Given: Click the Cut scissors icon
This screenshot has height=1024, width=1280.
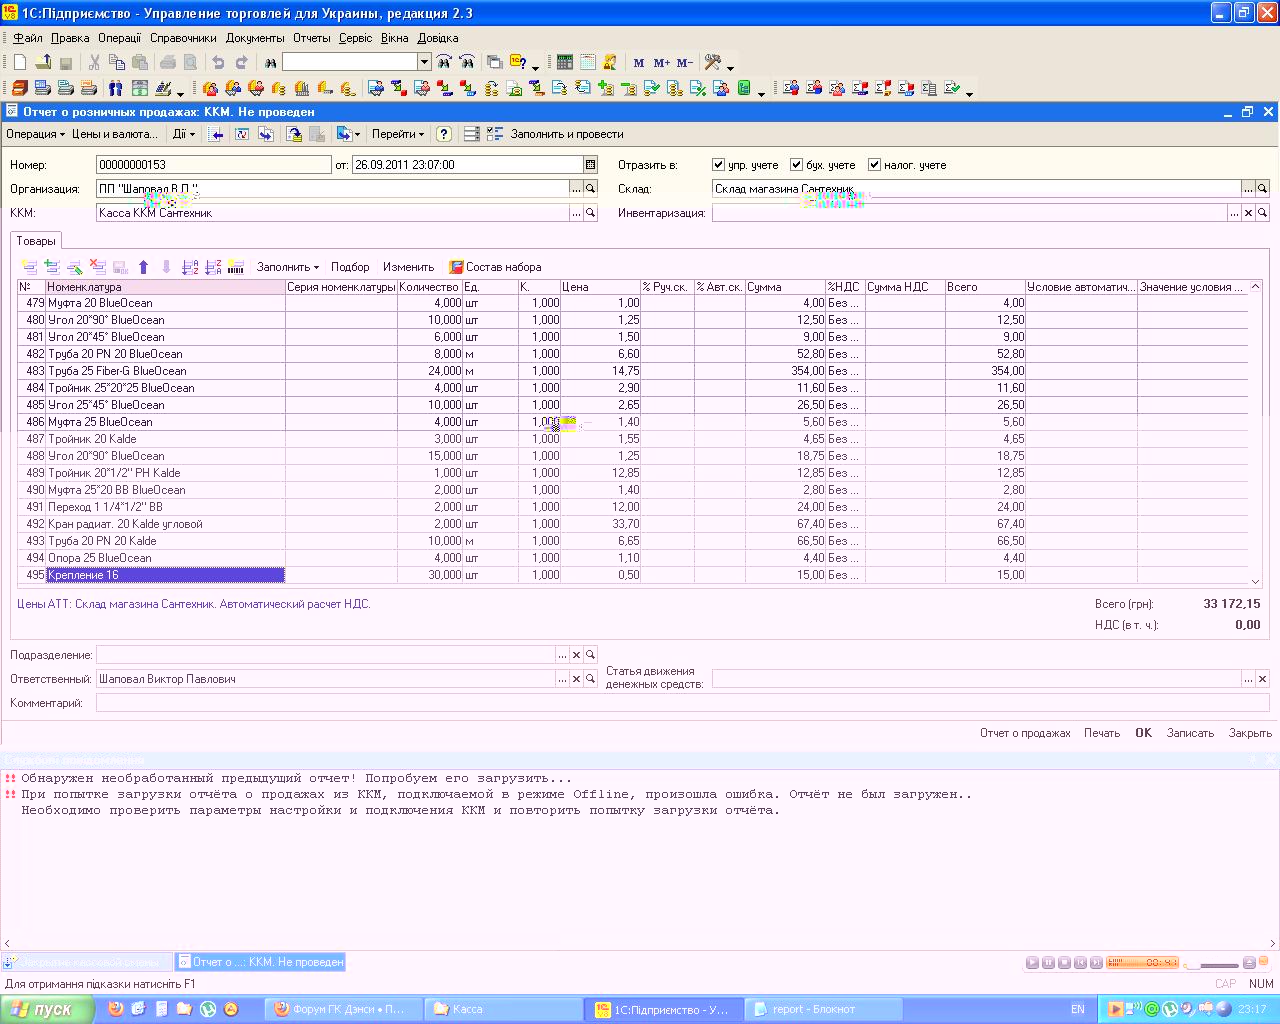Looking at the screenshot, I should point(94,62).
